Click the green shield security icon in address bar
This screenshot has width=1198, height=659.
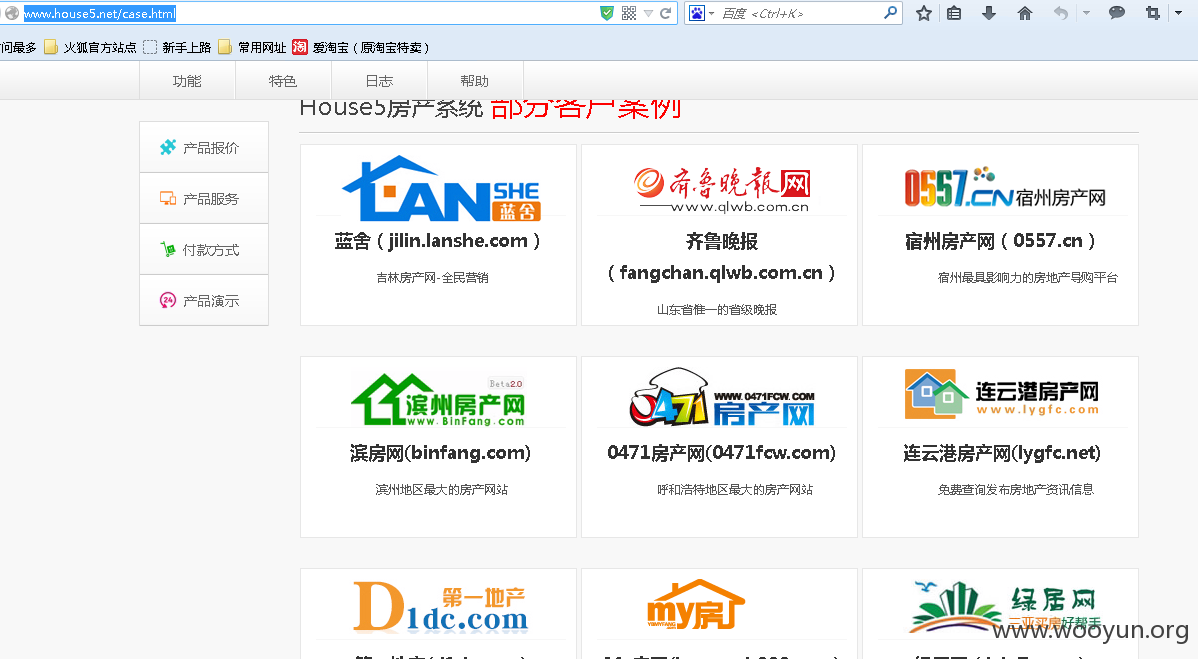pos(607,13)
